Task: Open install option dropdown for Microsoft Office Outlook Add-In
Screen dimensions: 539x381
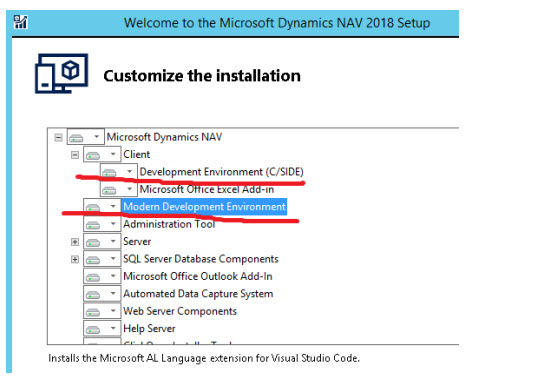Action: tap(102, 276)
